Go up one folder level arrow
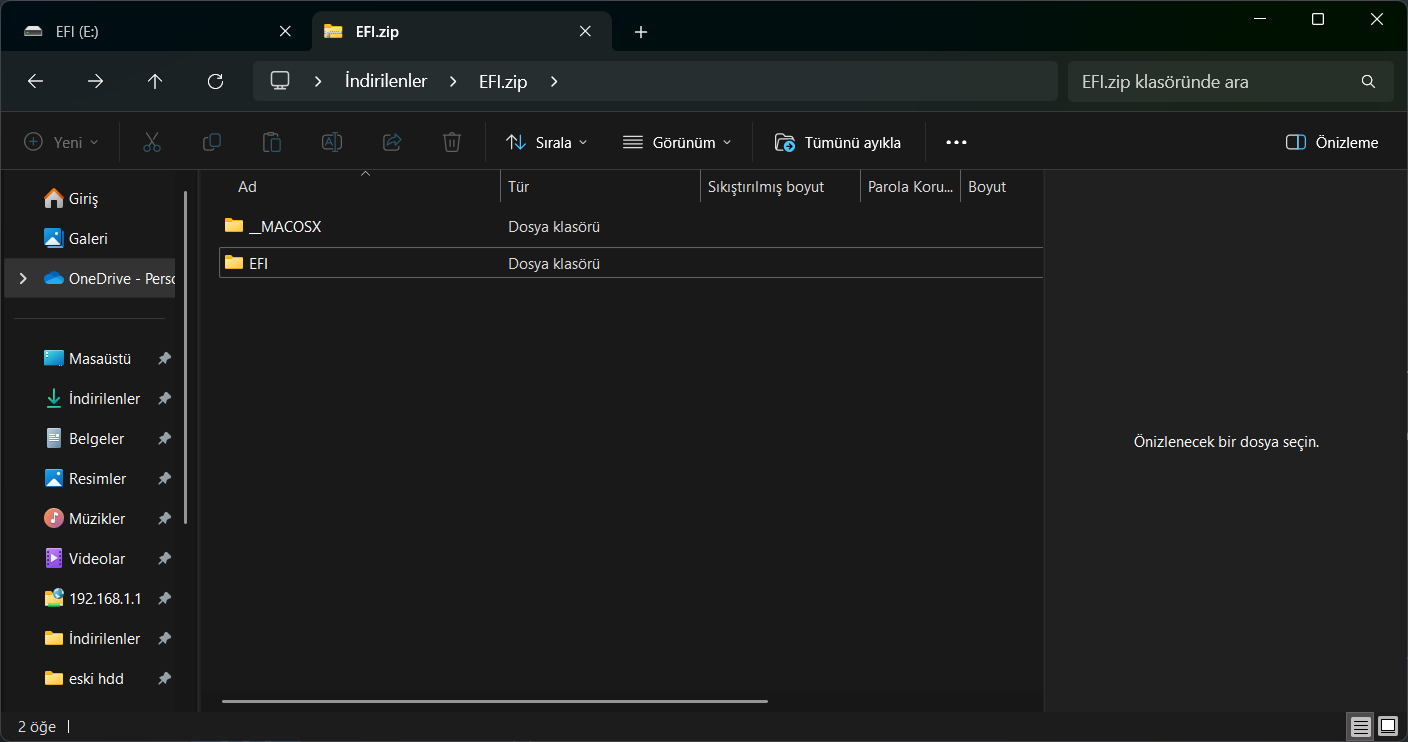 tap(155, 82)
